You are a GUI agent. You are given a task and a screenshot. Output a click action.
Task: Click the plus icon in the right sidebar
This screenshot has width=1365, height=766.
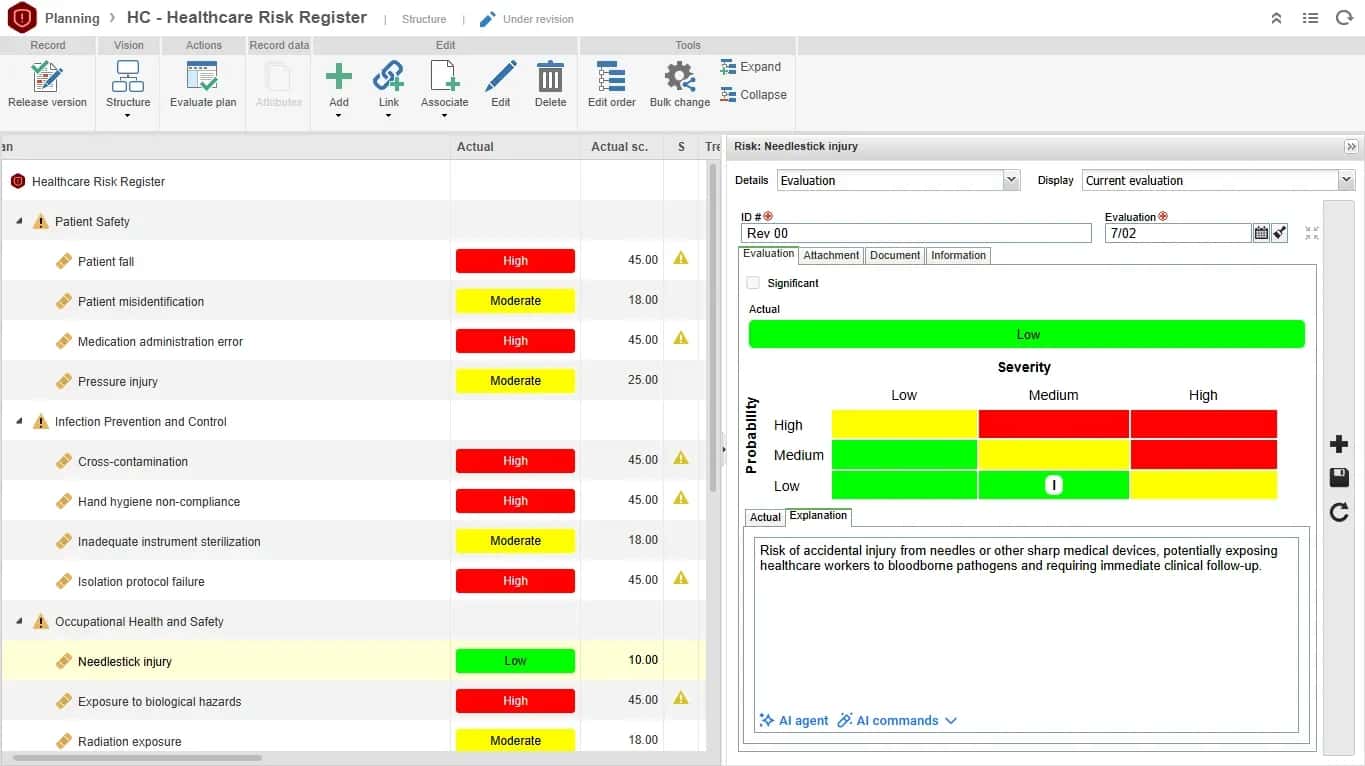point(1339,444)
